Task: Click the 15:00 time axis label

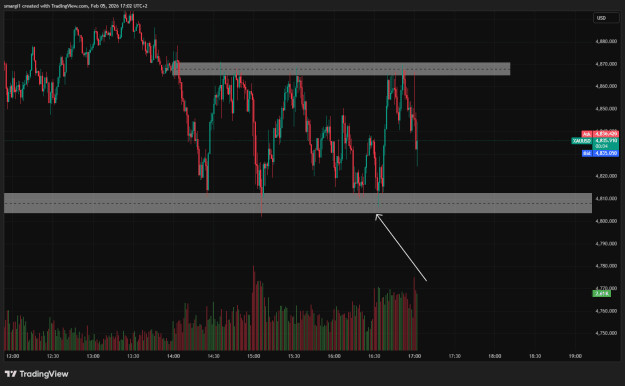Action: point(254,356)
